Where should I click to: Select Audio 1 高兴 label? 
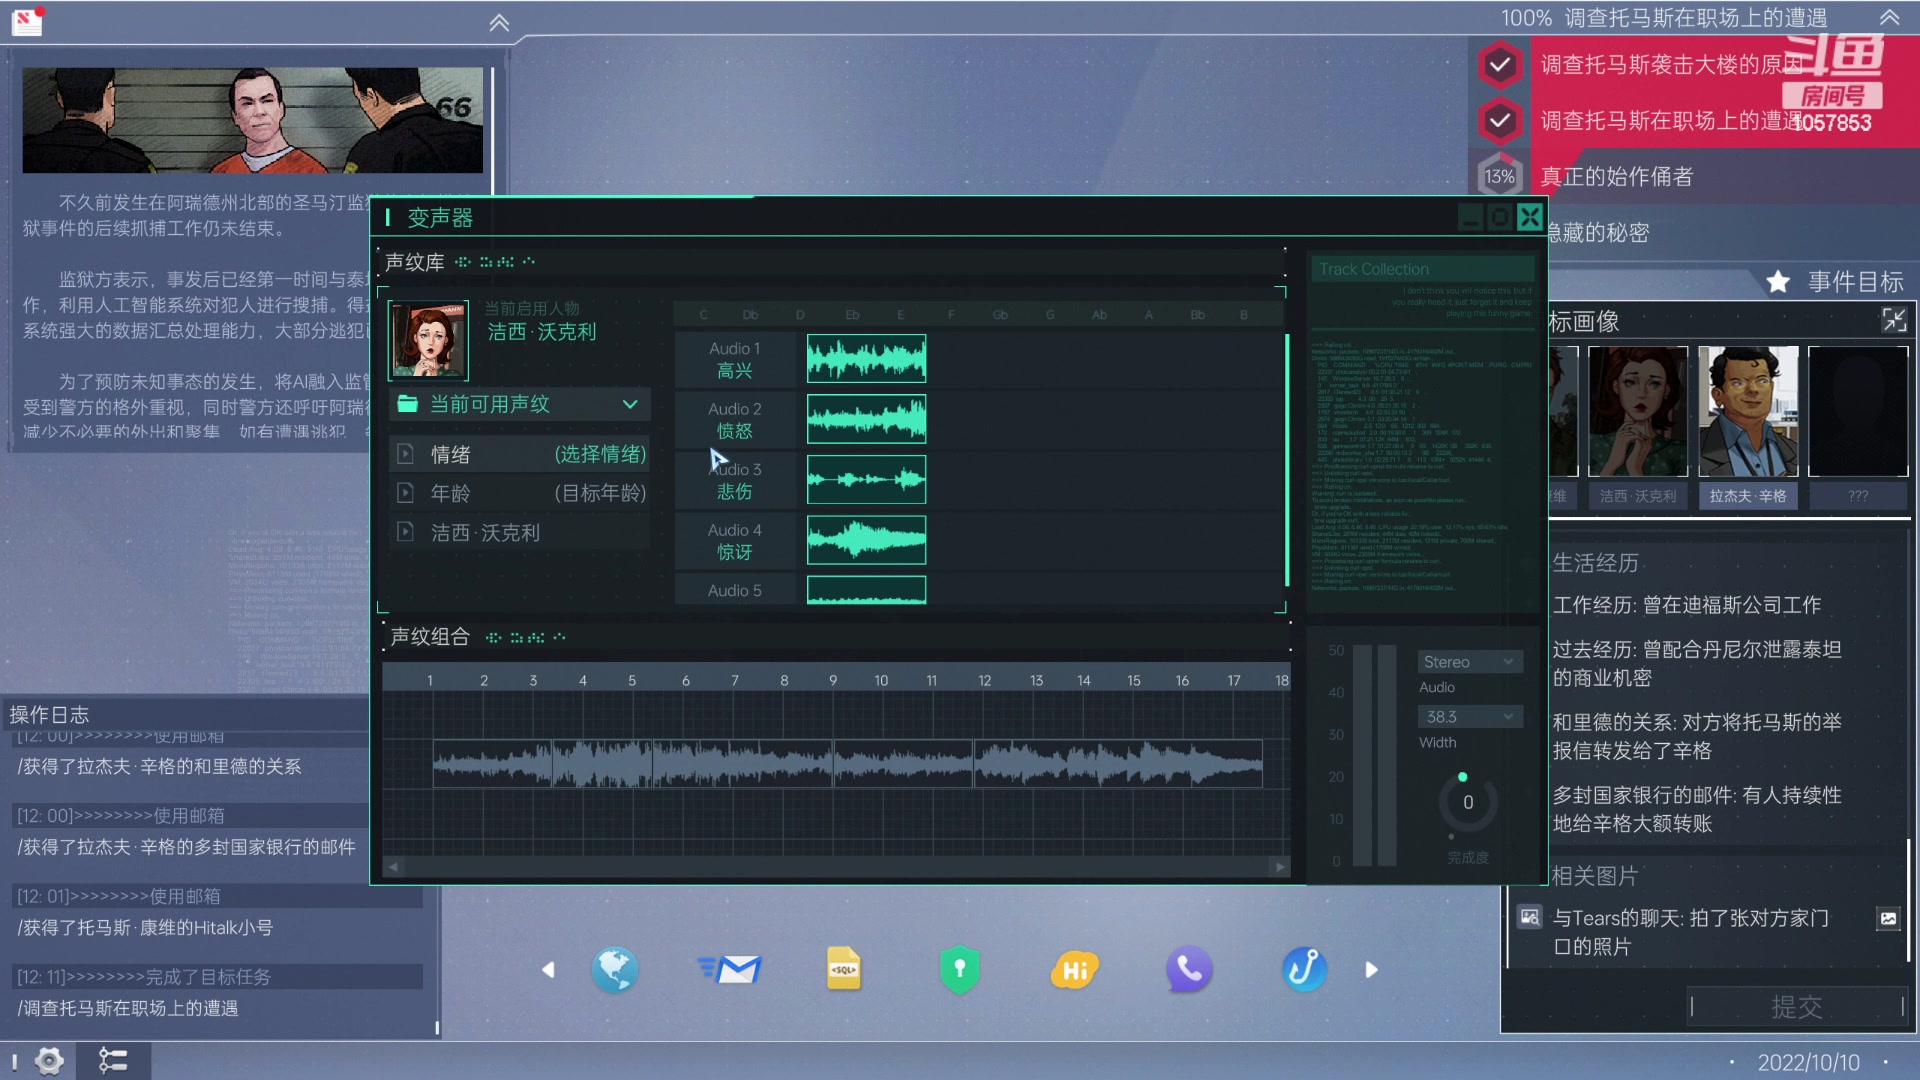pos(735,359)
